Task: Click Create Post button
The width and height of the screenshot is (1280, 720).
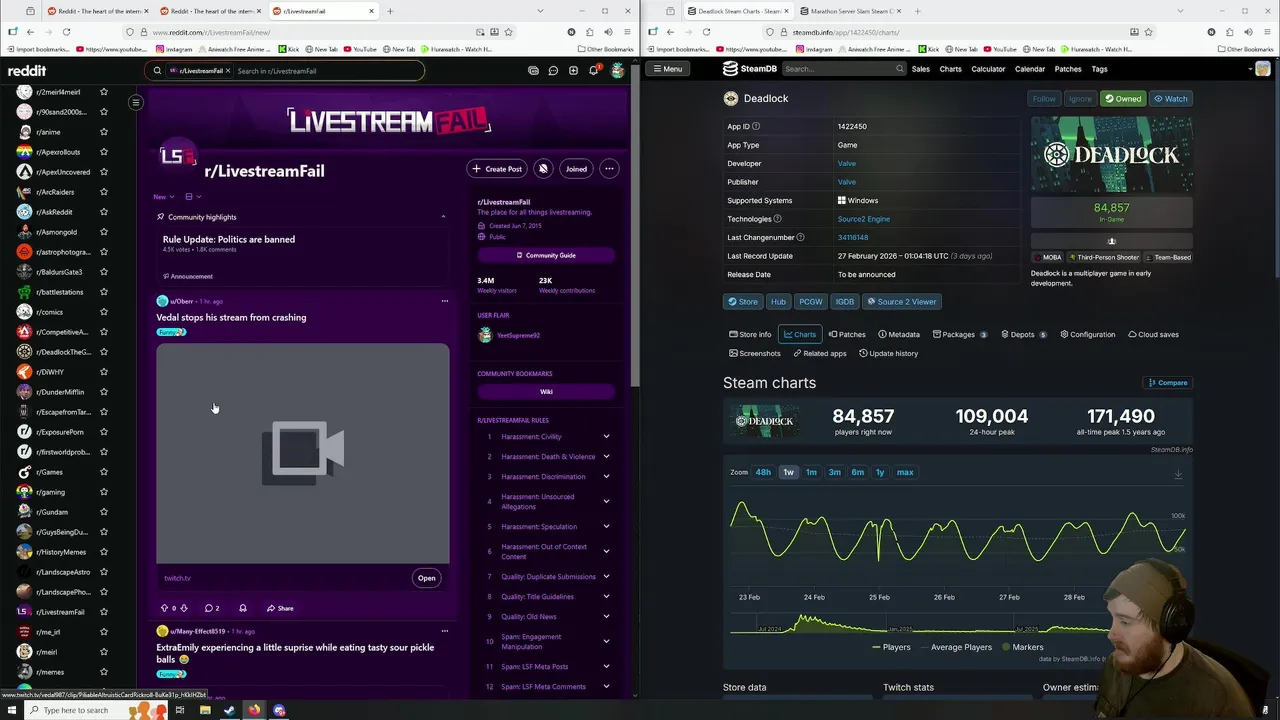Action: pyautogui.click(x=497, y=169)
